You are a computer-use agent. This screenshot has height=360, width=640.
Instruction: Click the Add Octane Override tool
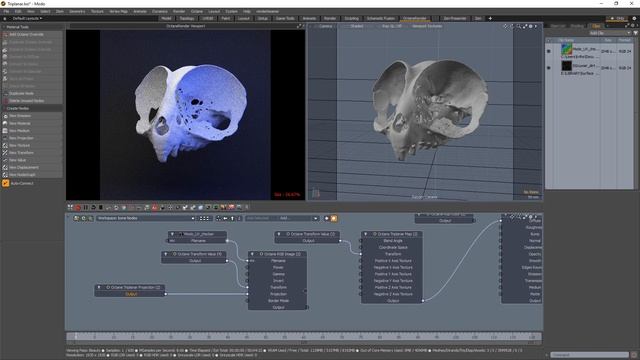coord(32,34)
